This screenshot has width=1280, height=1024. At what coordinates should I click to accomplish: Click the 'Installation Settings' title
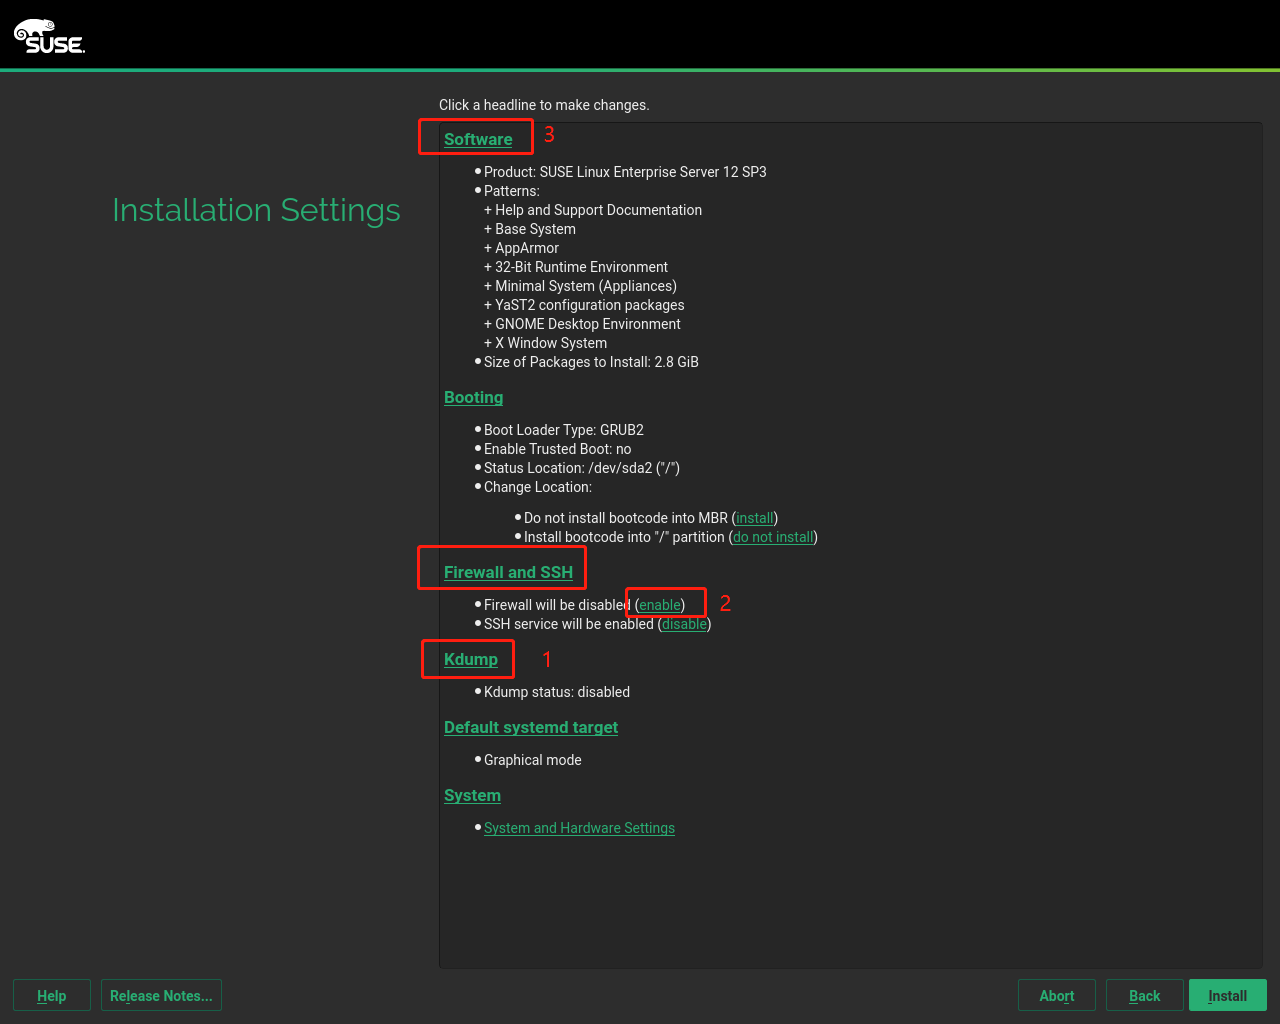point(256,210)
